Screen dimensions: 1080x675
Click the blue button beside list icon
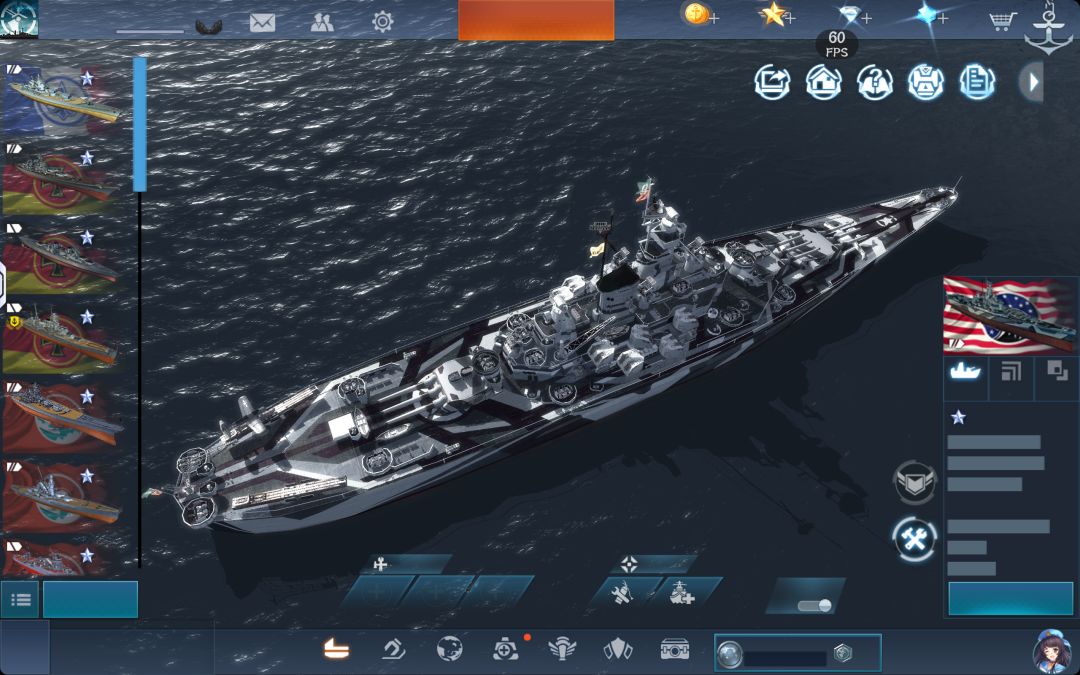point(90,599)
